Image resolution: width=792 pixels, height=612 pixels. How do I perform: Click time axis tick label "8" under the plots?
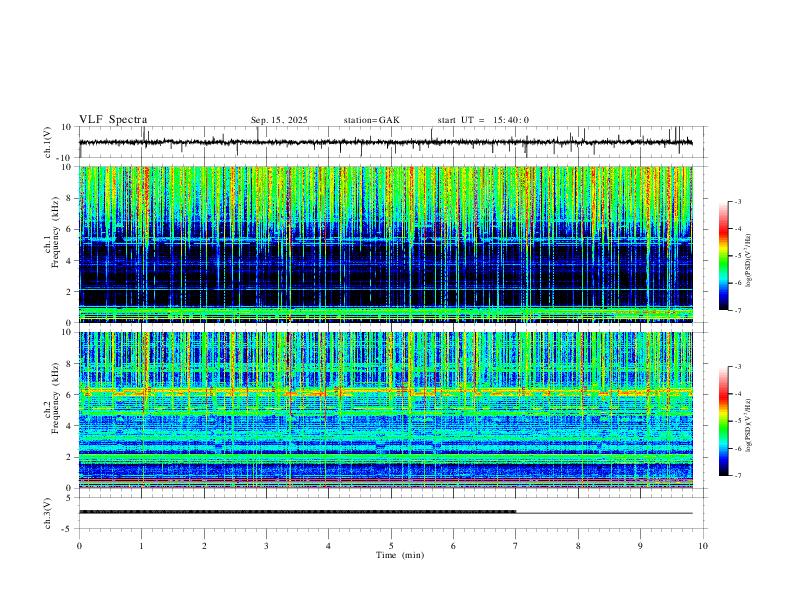pyautogui.click(x=578, y=546)
